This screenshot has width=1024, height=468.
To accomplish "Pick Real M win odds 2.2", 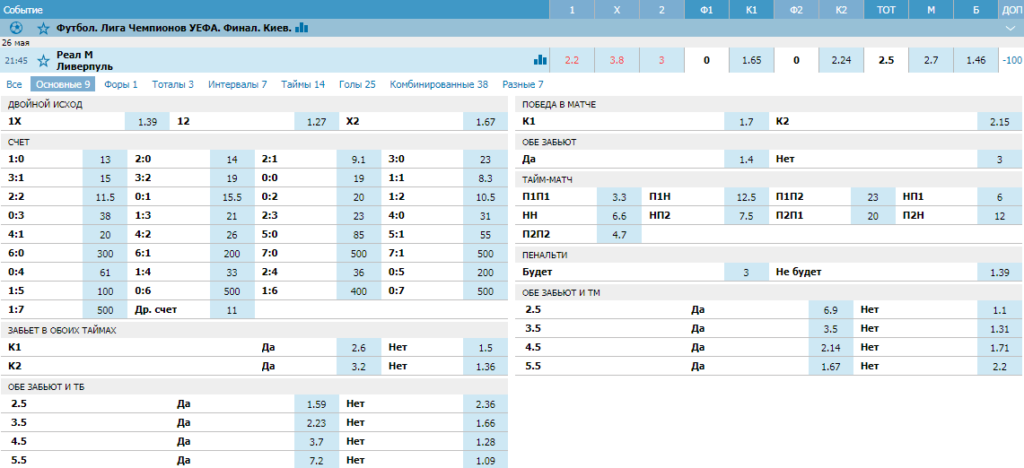I will point(572,60).
